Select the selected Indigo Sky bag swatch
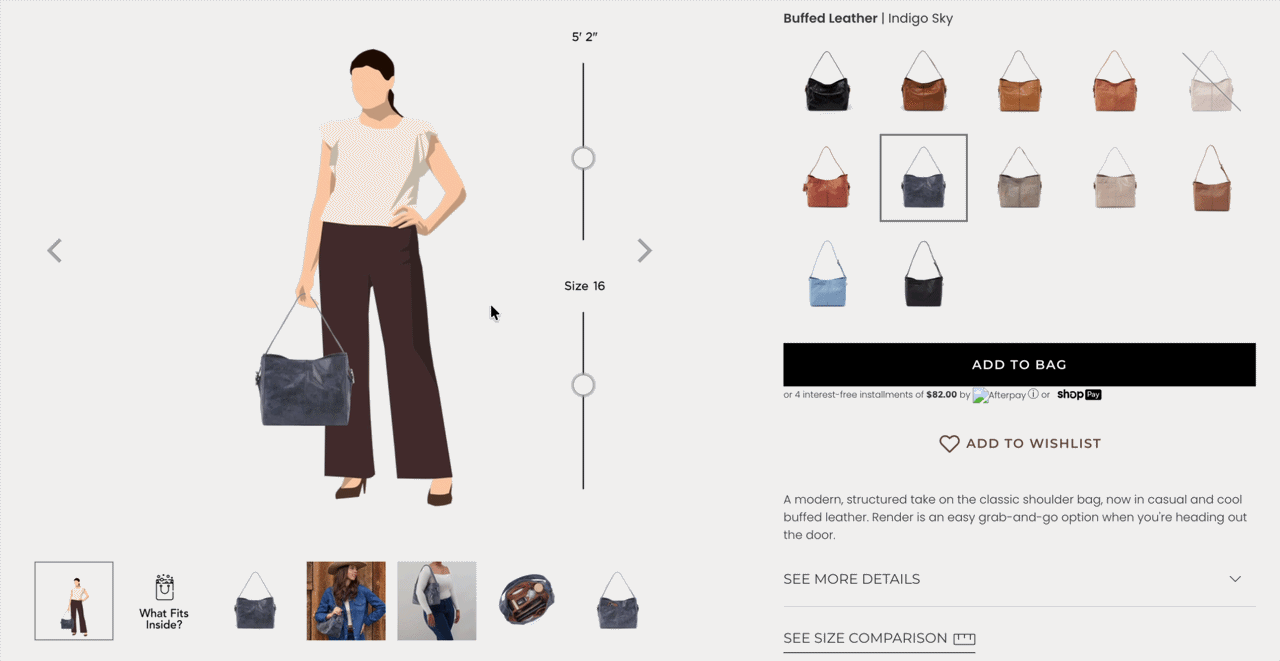Viewport: 1280px width, 661px height. (923, 178)
